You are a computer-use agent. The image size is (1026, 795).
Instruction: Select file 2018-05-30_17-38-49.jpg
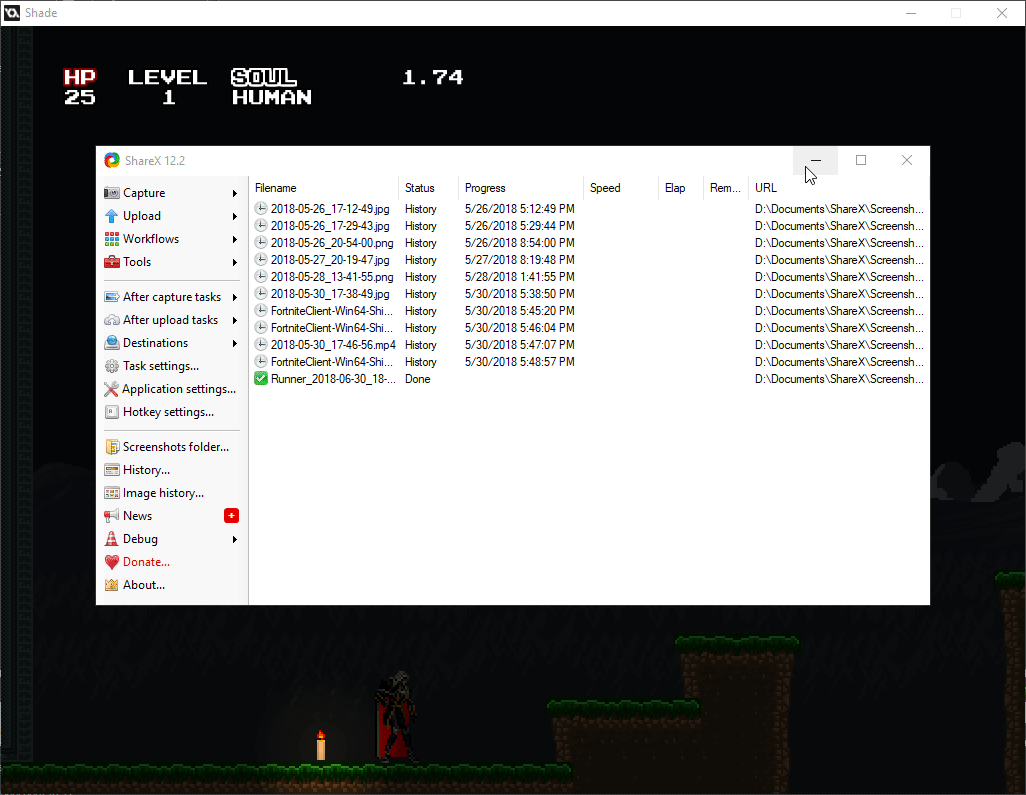pos(330,294)
